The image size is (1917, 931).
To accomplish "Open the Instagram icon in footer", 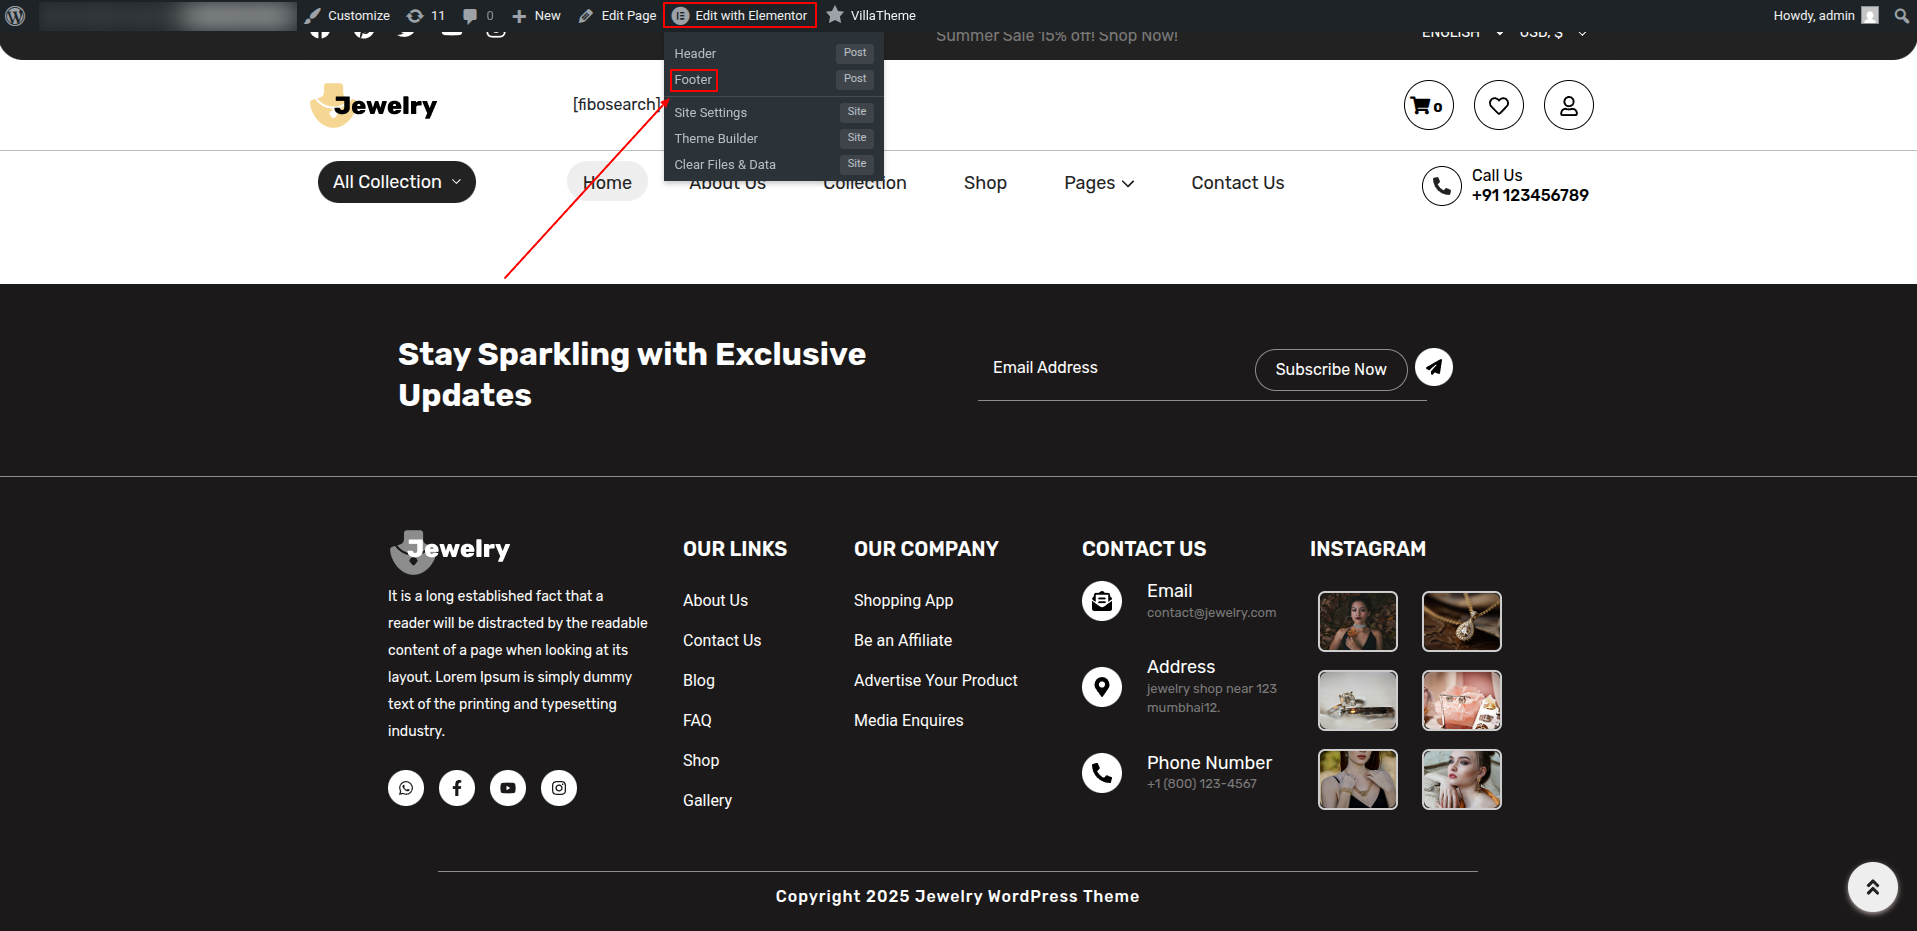I will pos(559,788).
